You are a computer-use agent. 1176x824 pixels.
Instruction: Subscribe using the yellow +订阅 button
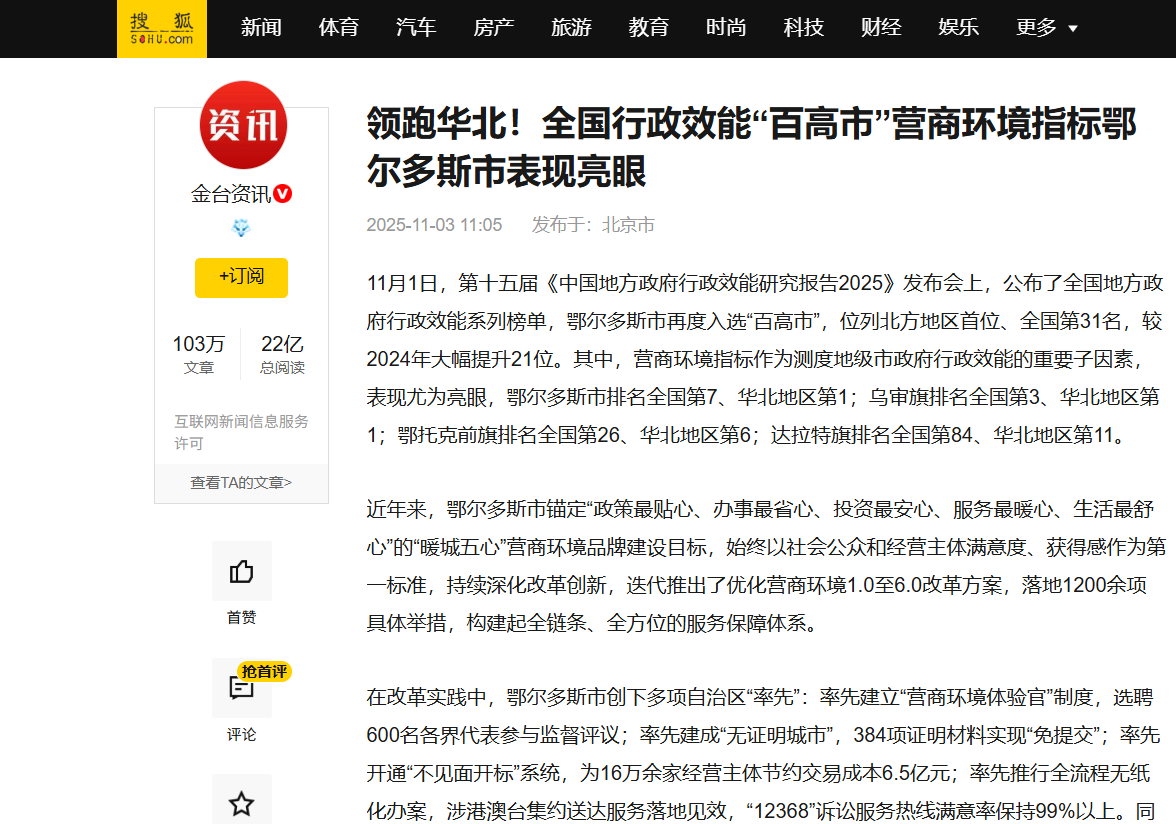(241, 277)
